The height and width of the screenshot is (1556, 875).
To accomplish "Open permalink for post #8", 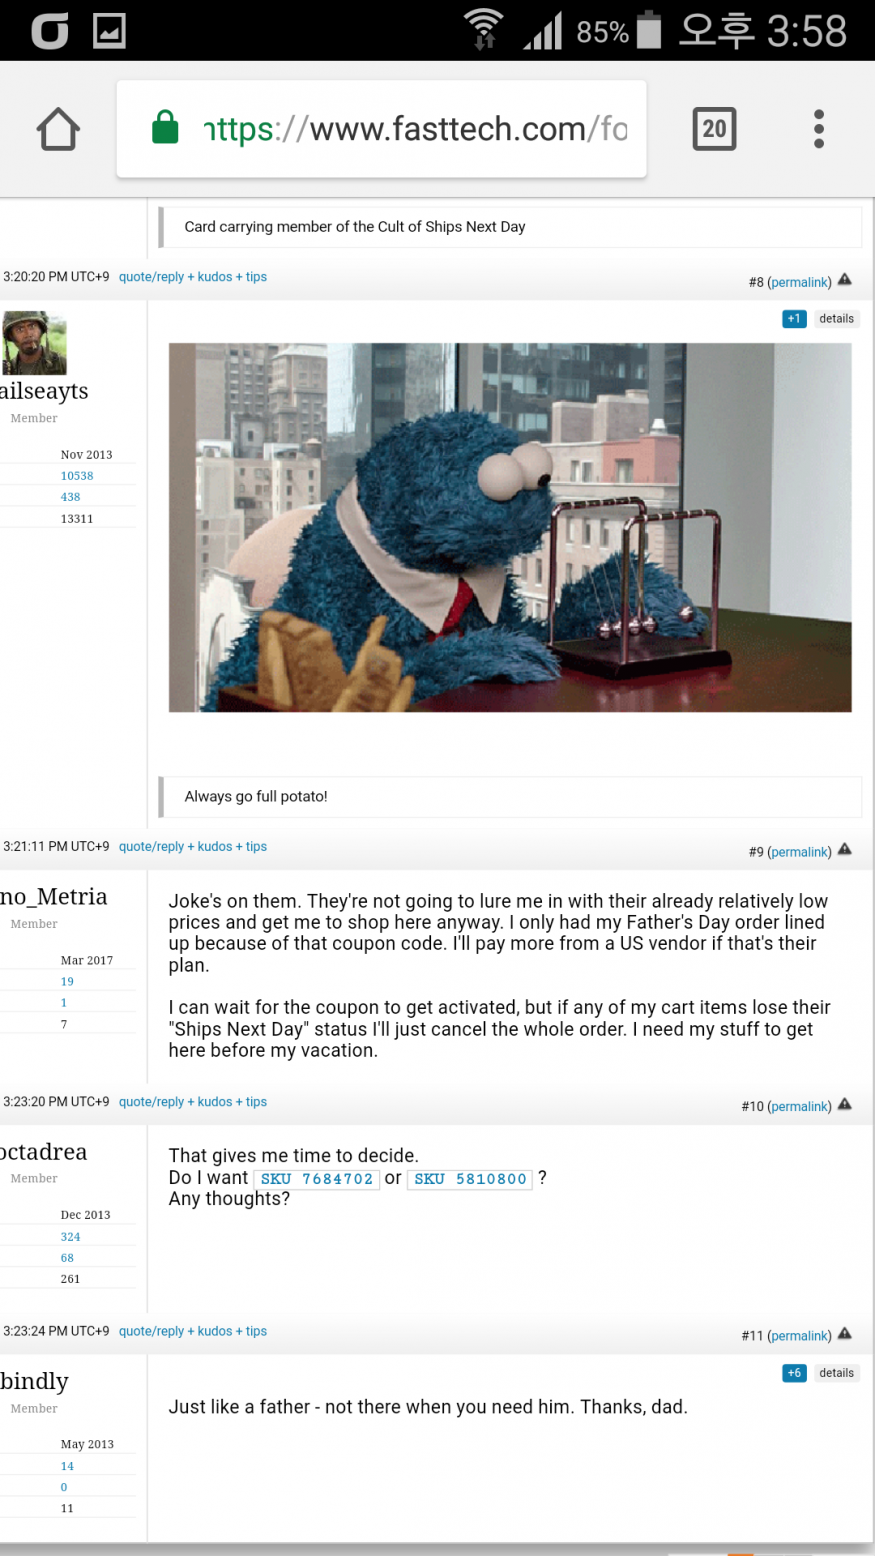I will [799, 283].
